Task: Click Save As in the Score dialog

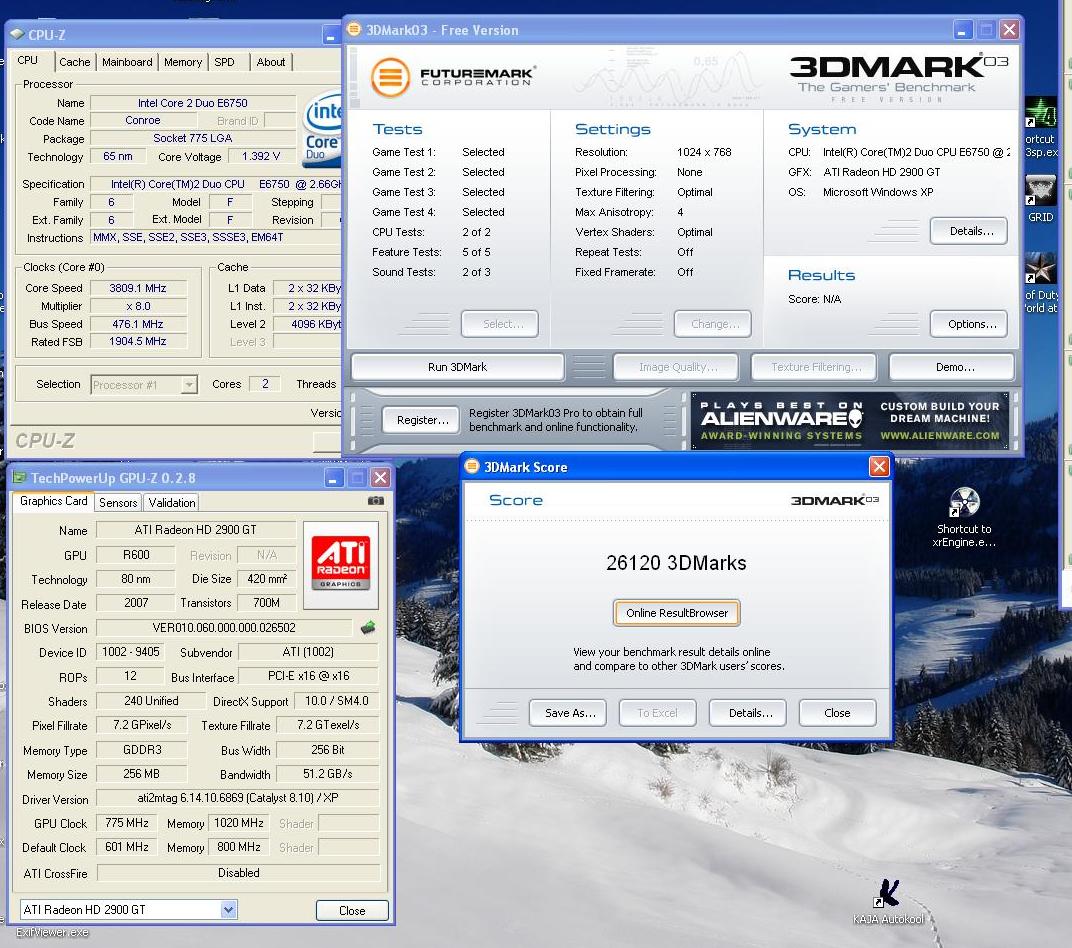Action: pos(567,713)
